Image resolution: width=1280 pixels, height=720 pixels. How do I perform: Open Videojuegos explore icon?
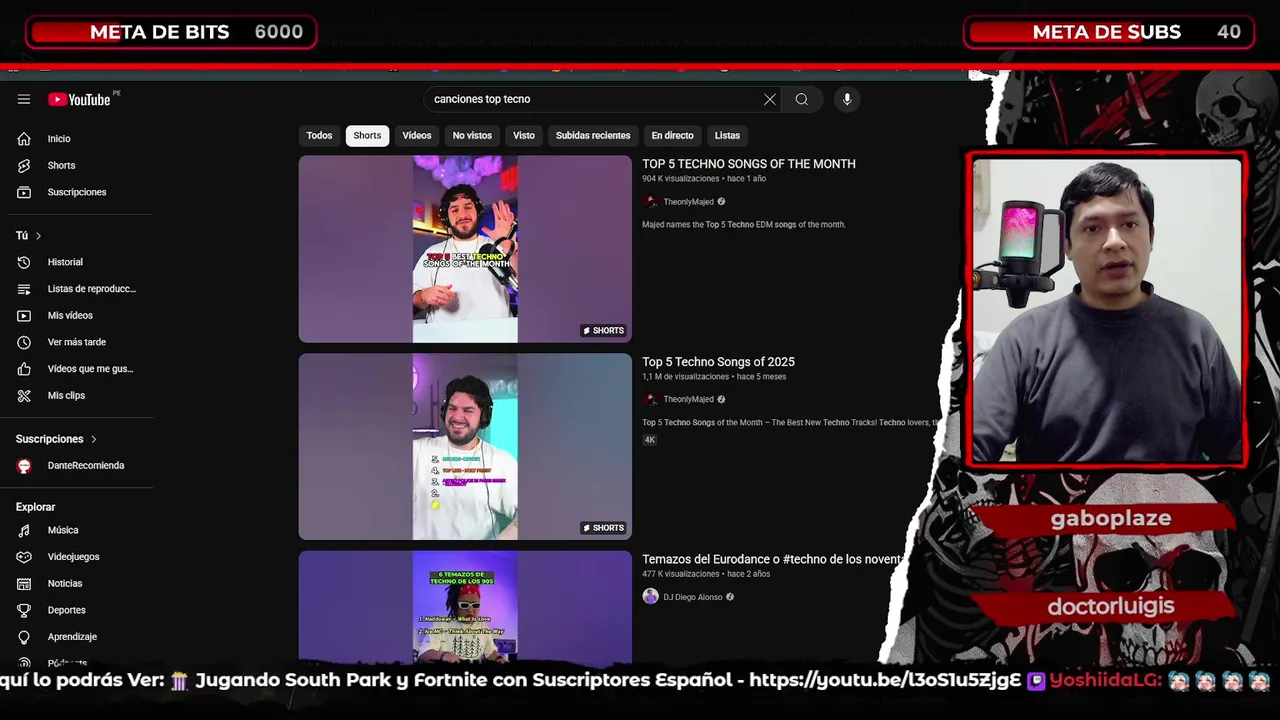click(24, 557)
